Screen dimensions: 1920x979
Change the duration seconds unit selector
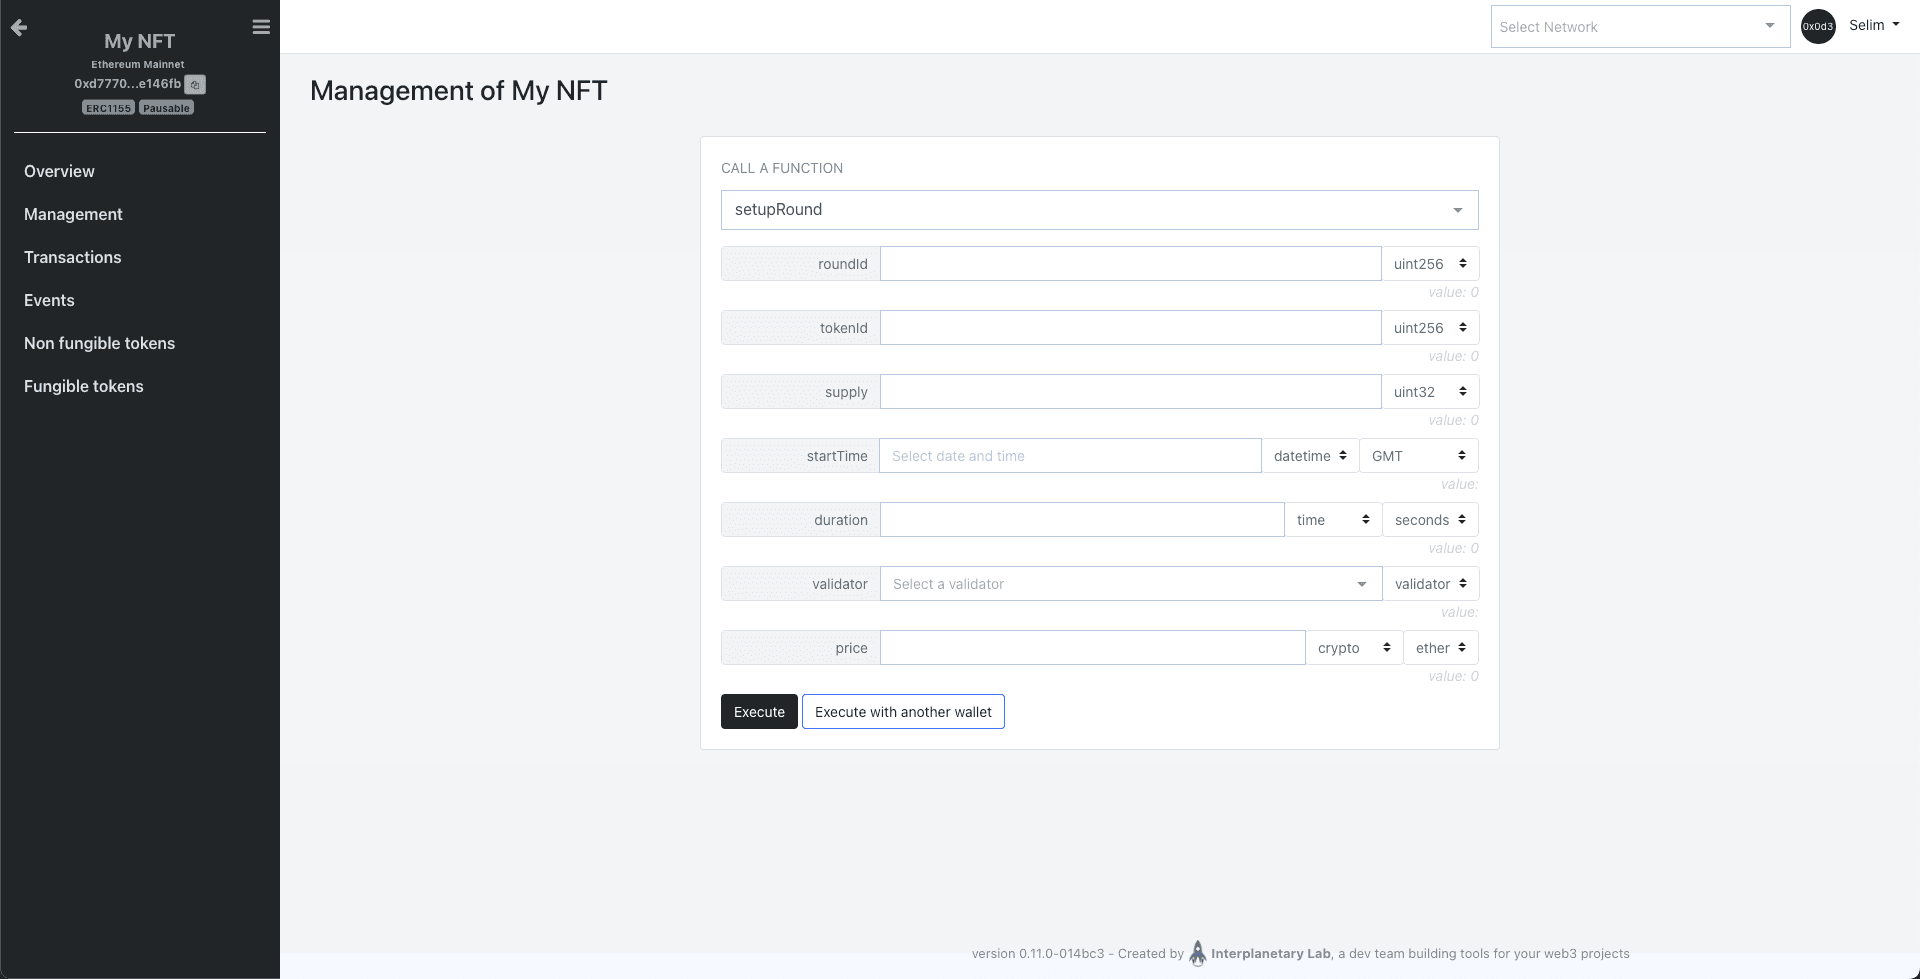pos(1429,520)
